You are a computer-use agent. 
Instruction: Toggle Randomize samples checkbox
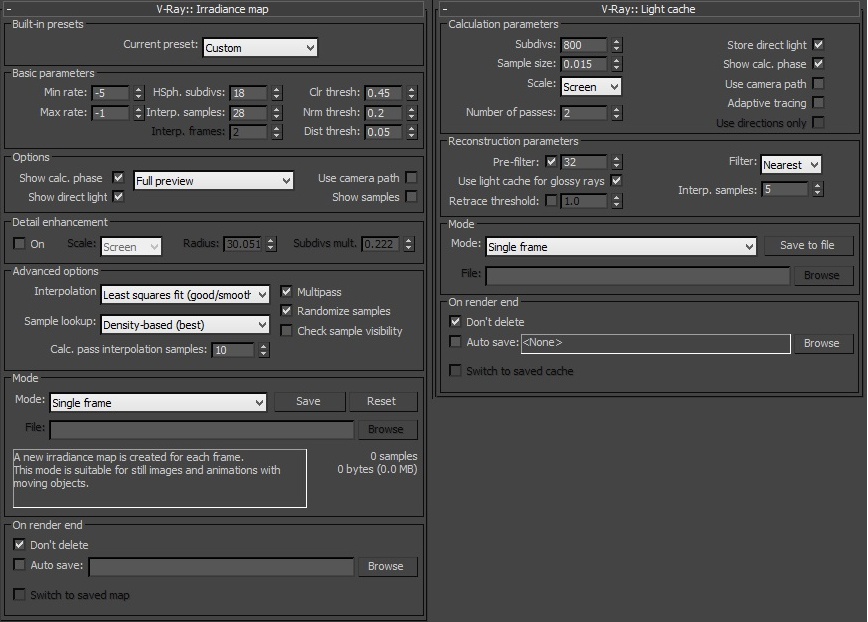click(286, 310)
